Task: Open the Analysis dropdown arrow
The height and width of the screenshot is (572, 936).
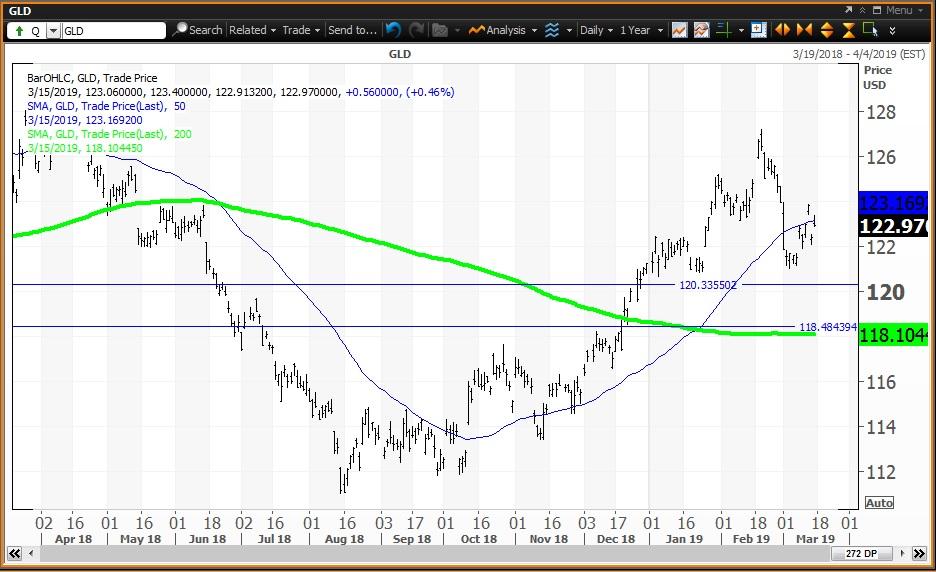Action: coord(534,30)
